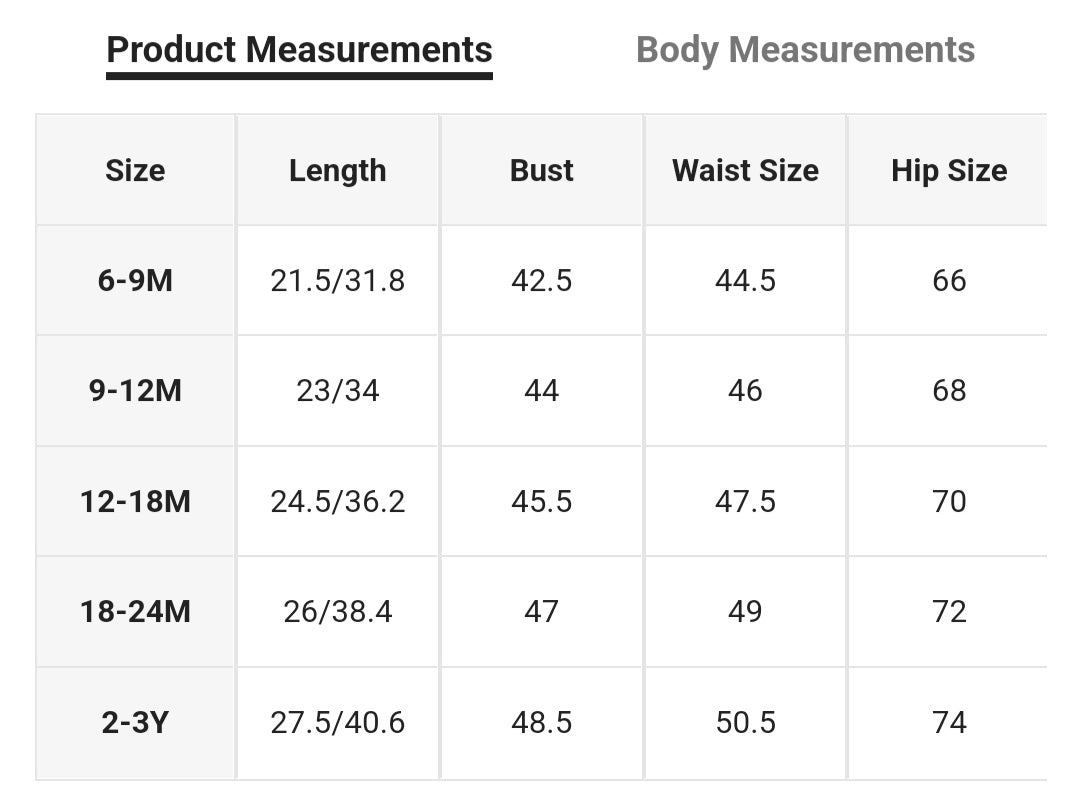This screenshot has height=800, width=1080.
Task: Click the 49 waist size cell
Action: (x=745, y=611)
